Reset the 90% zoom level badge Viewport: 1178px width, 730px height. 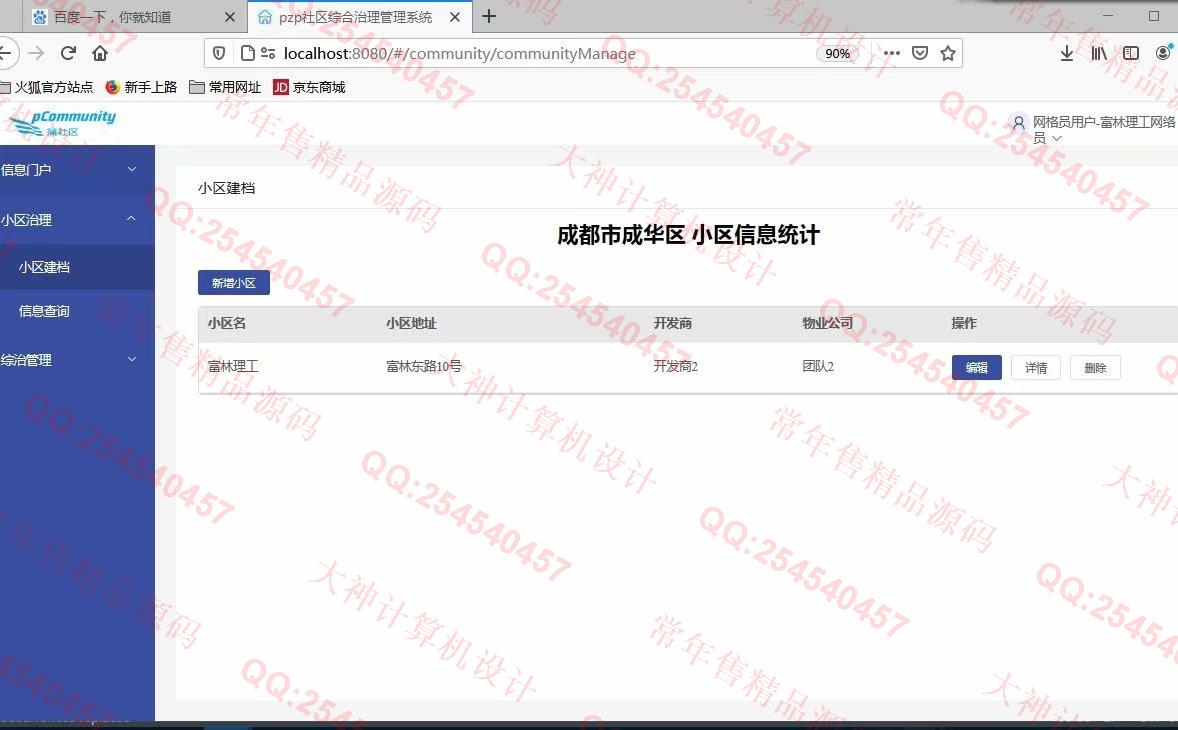[837, 53]
